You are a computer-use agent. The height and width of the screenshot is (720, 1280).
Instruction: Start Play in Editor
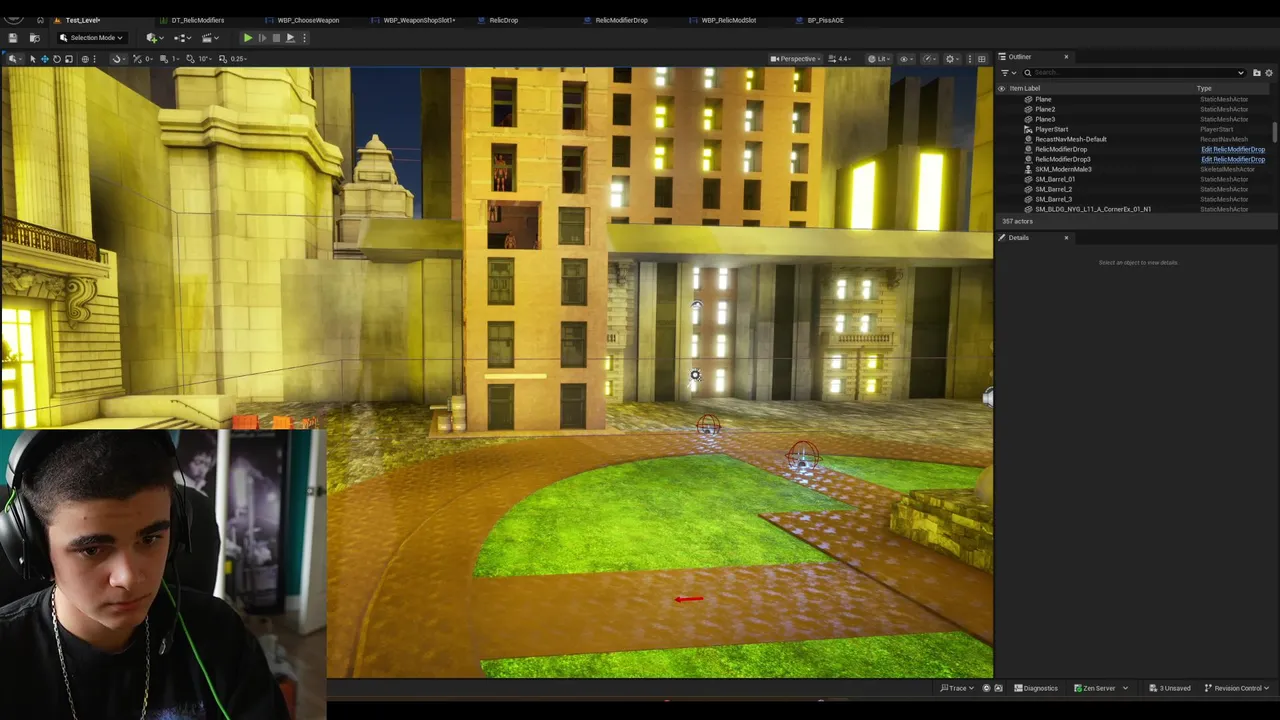point(248,38)
